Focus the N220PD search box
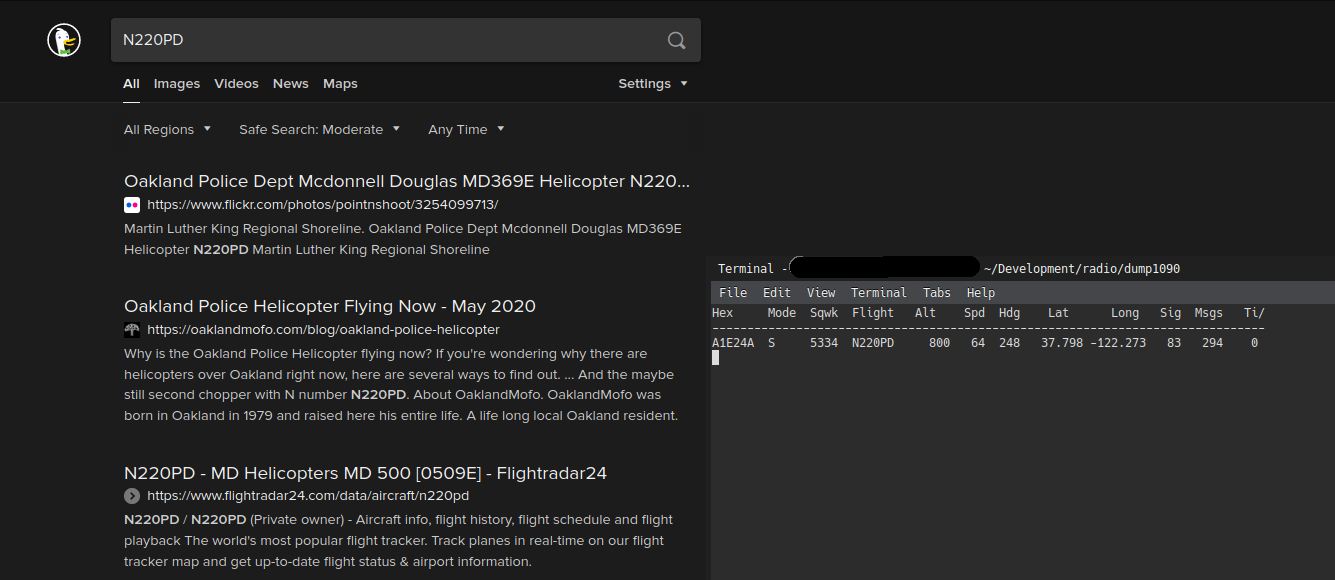 tap(405, 40)
